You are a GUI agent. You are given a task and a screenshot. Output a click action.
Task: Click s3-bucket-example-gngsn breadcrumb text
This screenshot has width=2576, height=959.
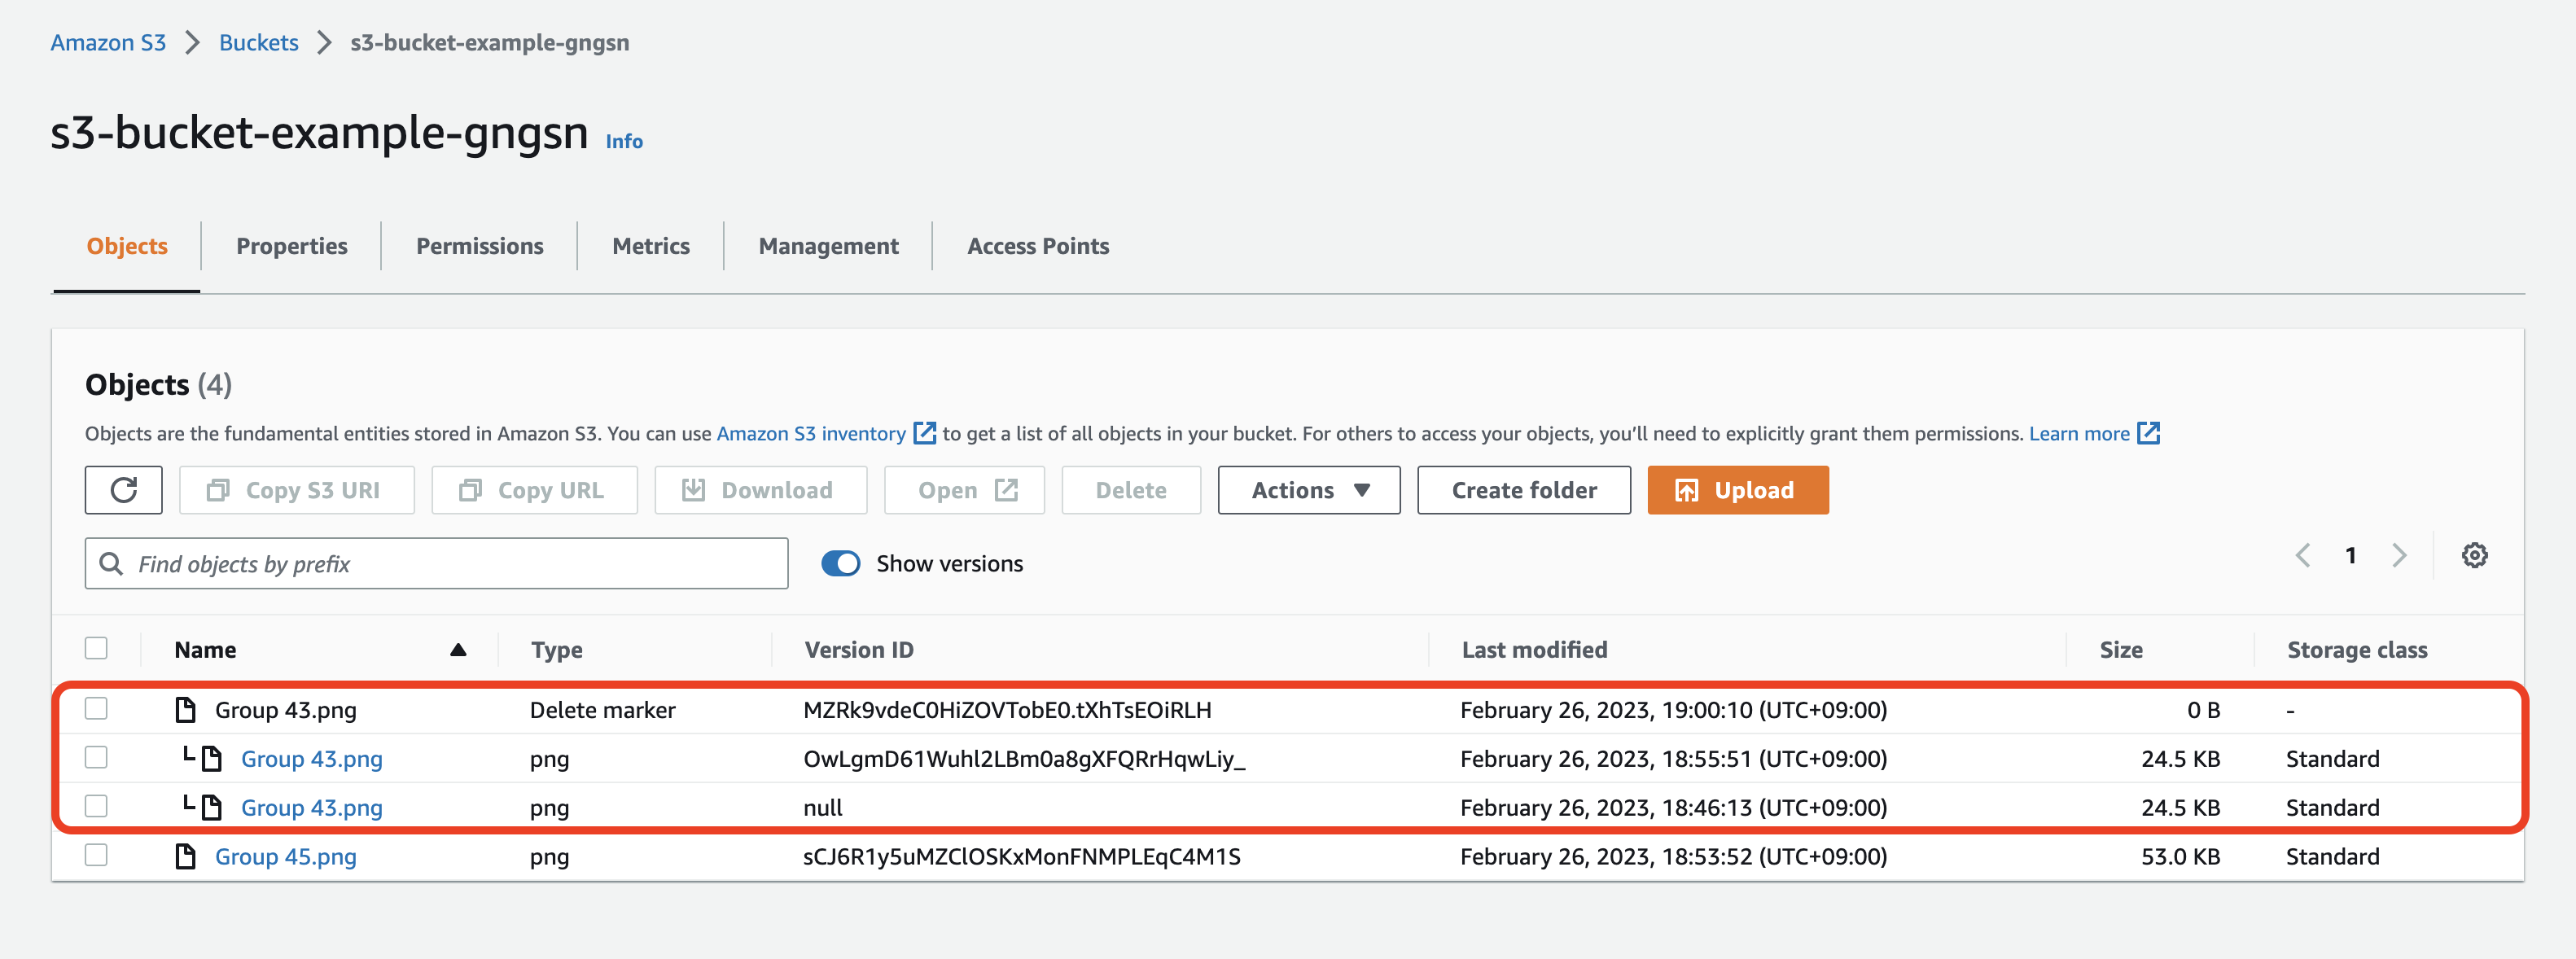(490, 43)
